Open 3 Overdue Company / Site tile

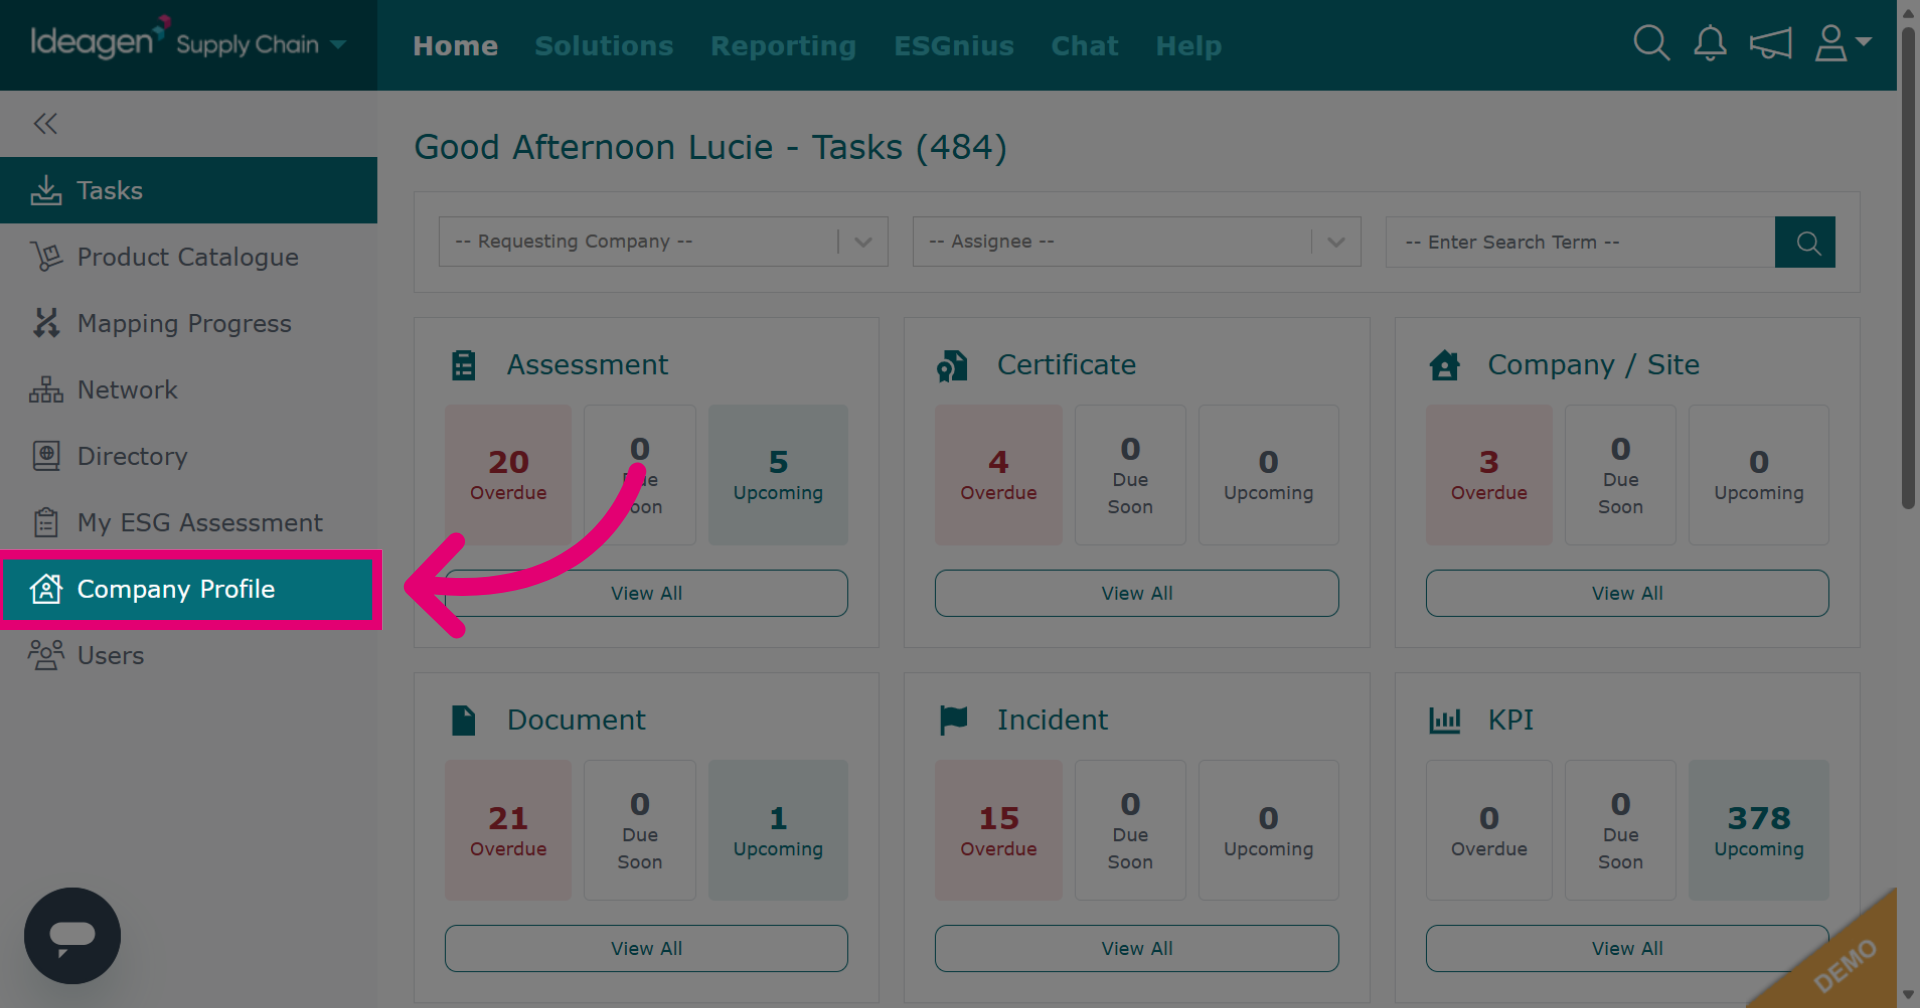tap(1489, 475)
